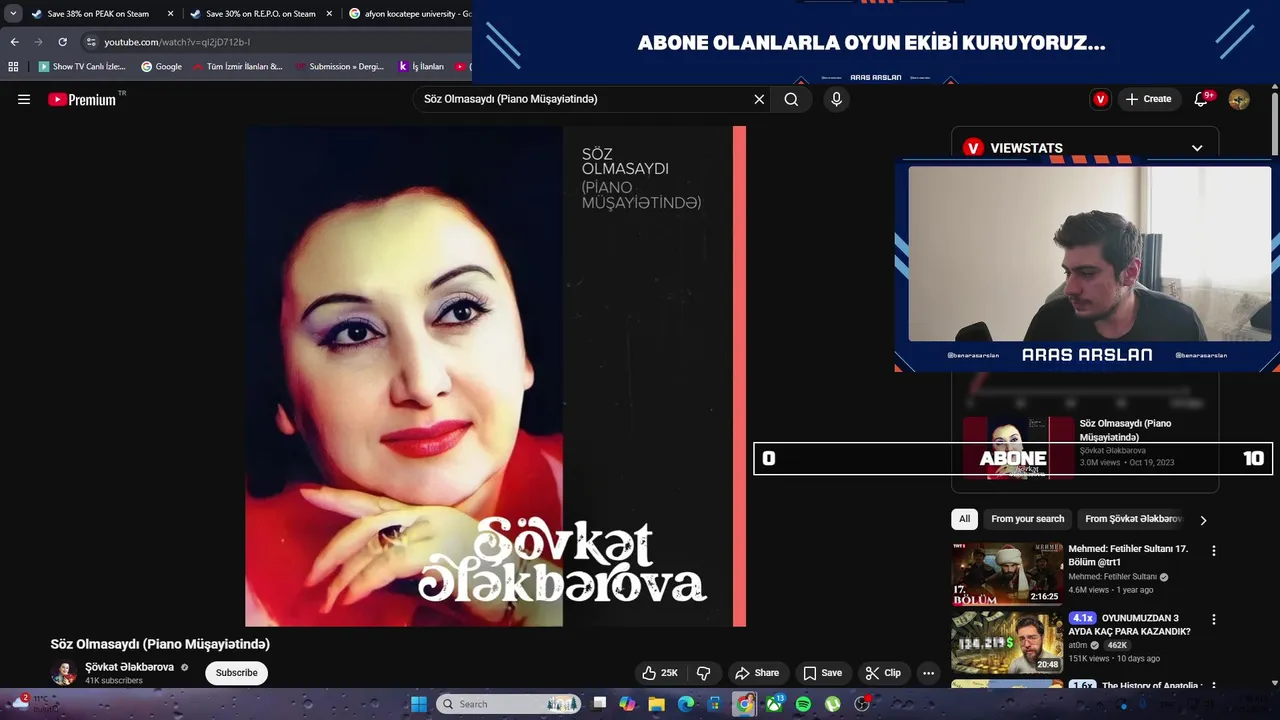Viewport: 1280px width, 720px height.
Task: Open the tab search dropdown arrow
Action: pos(13,14)
